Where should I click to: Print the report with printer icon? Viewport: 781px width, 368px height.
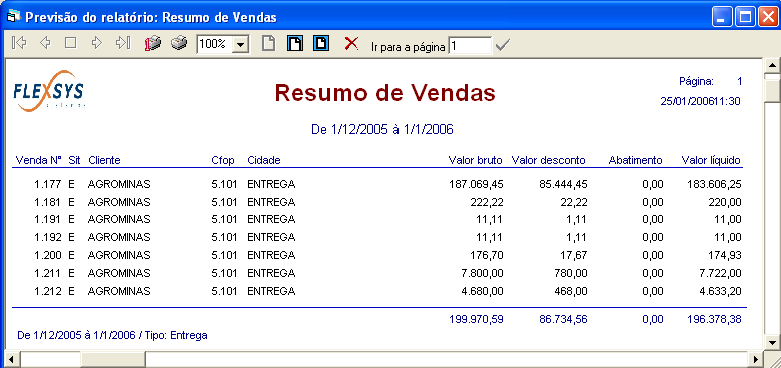pyautogui.click(x=179, y=44)
